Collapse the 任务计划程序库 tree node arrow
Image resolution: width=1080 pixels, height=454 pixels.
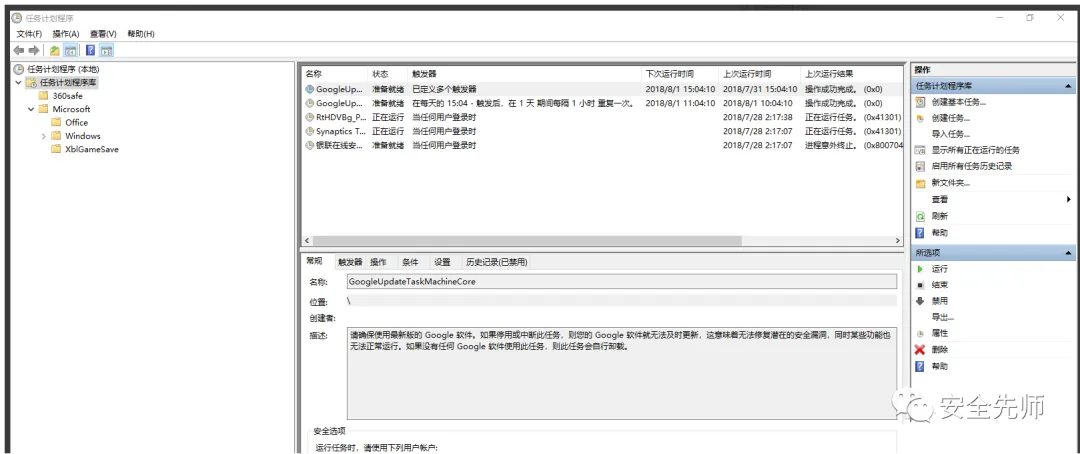pyautogui.click(x=19, y=83)
